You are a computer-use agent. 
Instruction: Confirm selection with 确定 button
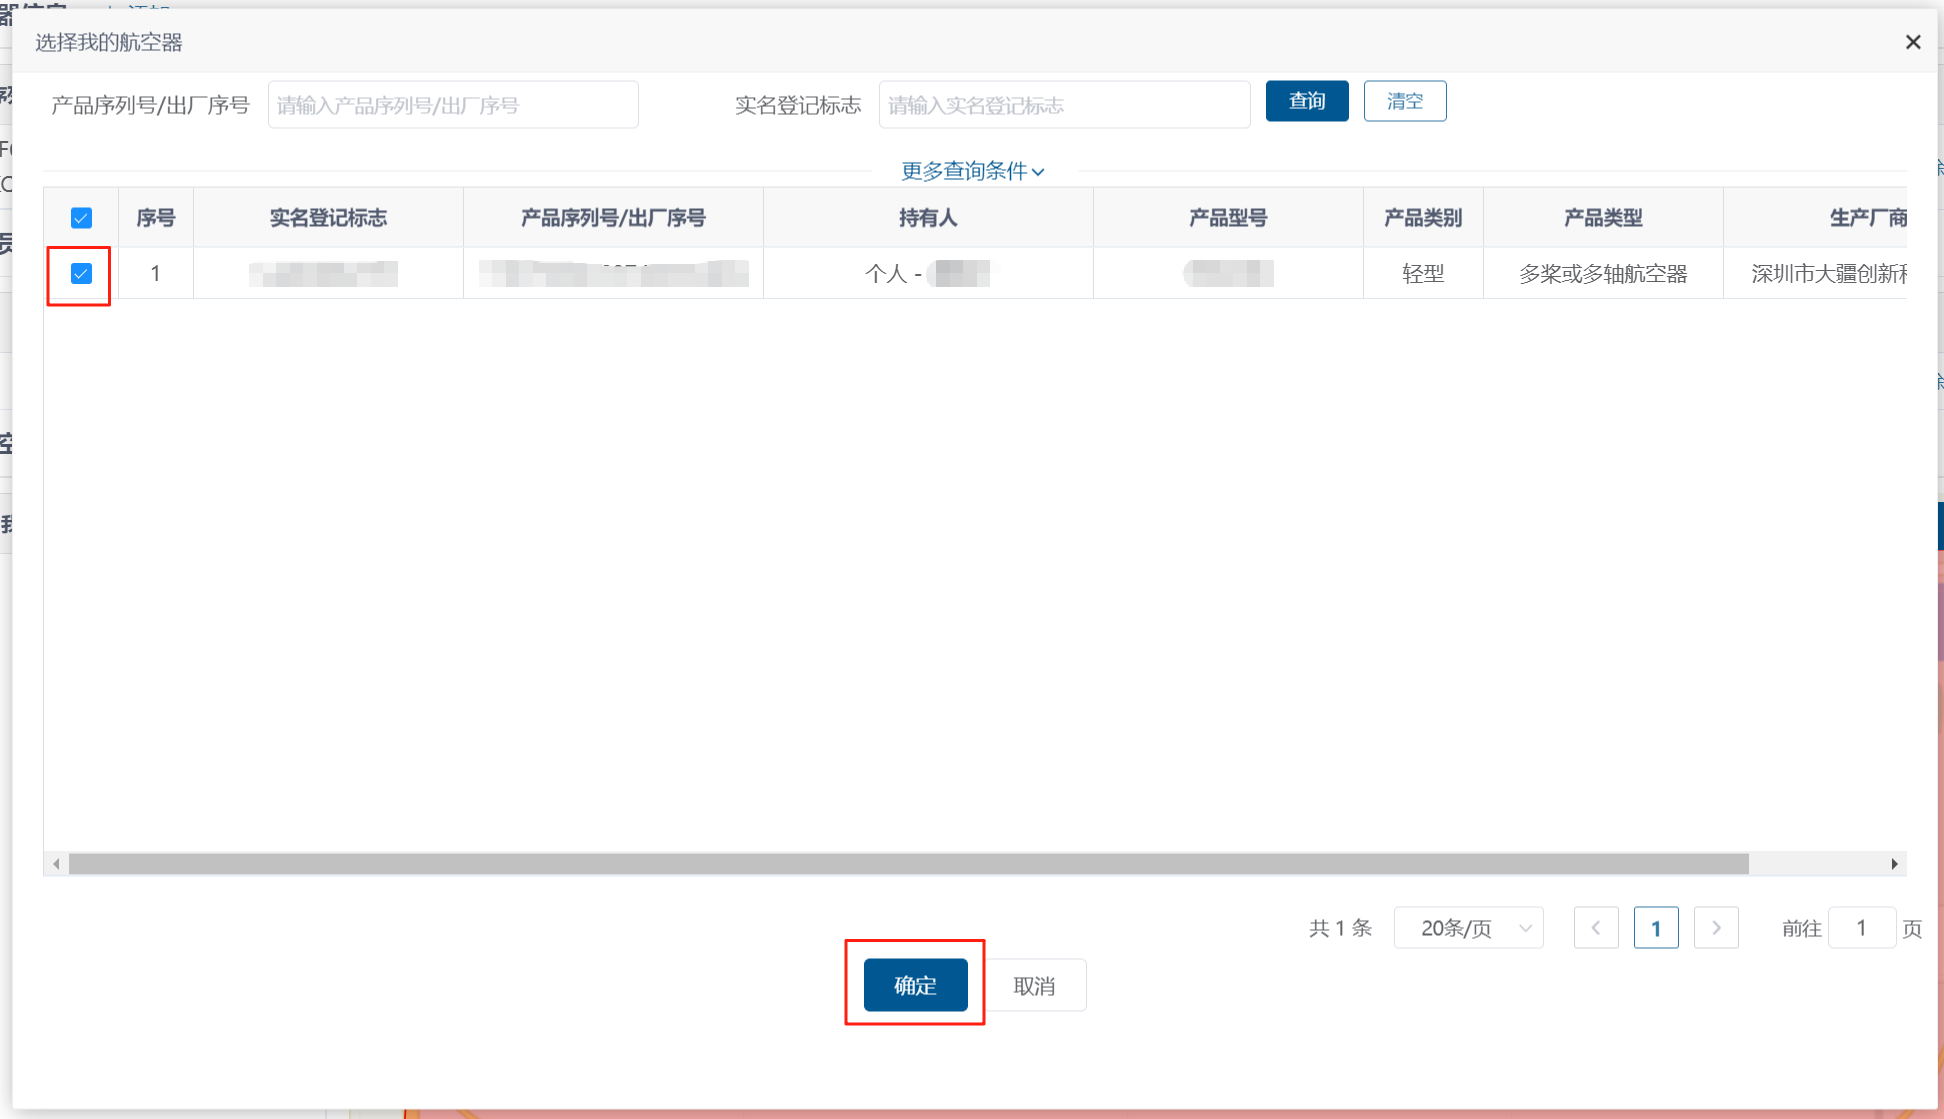point(915,985)
